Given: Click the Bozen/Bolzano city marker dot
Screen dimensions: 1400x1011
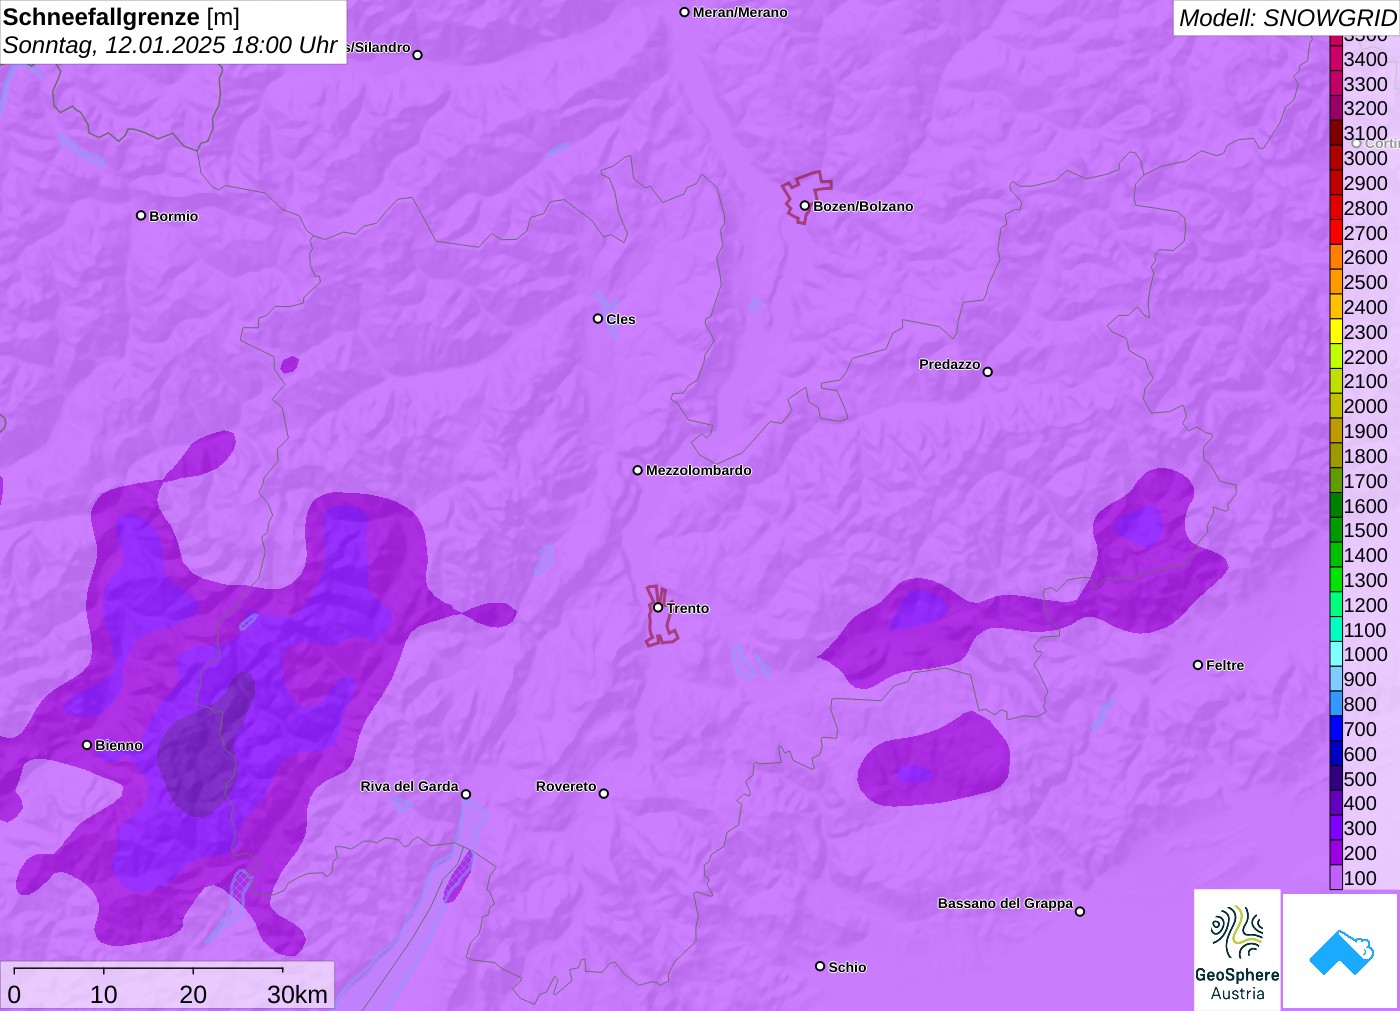Looking at the screenshot, I should click(805, 206).
